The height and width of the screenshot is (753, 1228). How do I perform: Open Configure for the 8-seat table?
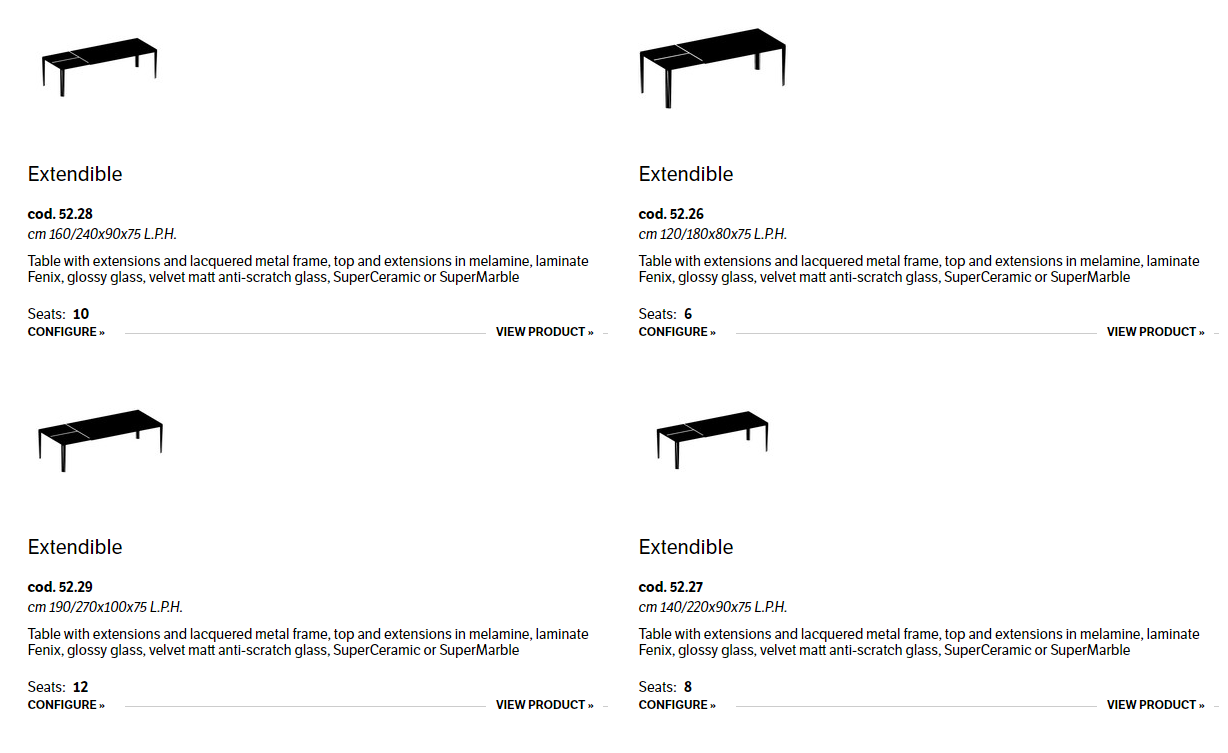coord(677,705)
